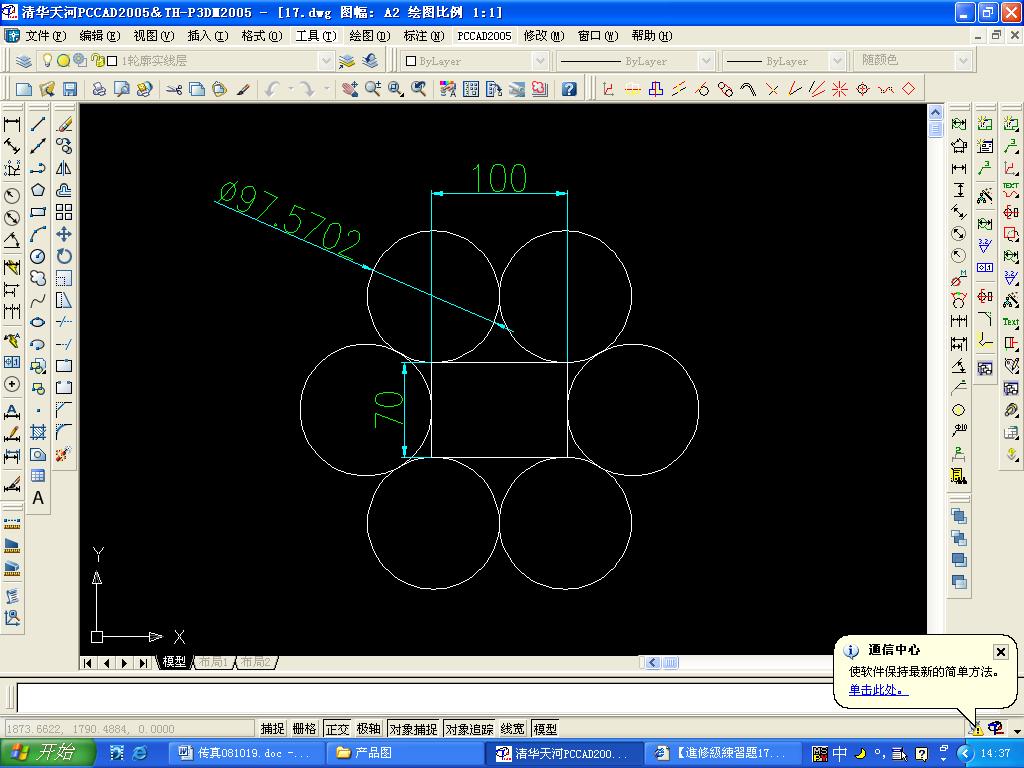Open the 绘图(D) menu

click(x=370, y=35)
